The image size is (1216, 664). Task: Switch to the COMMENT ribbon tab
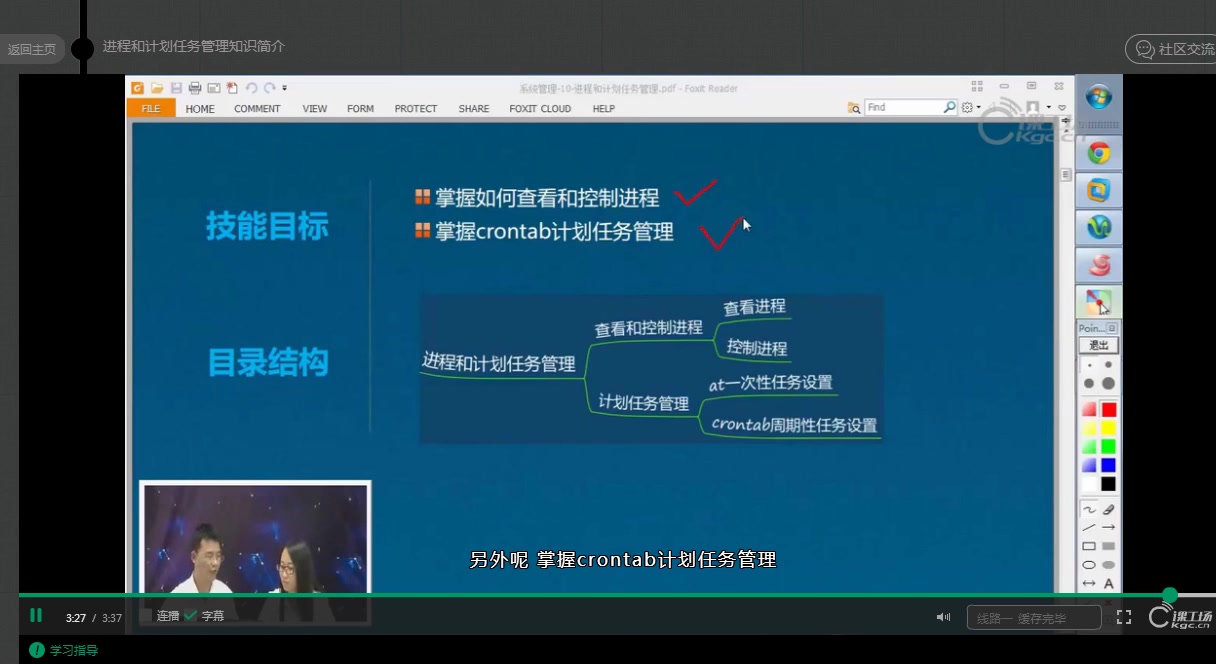(257, 108)
